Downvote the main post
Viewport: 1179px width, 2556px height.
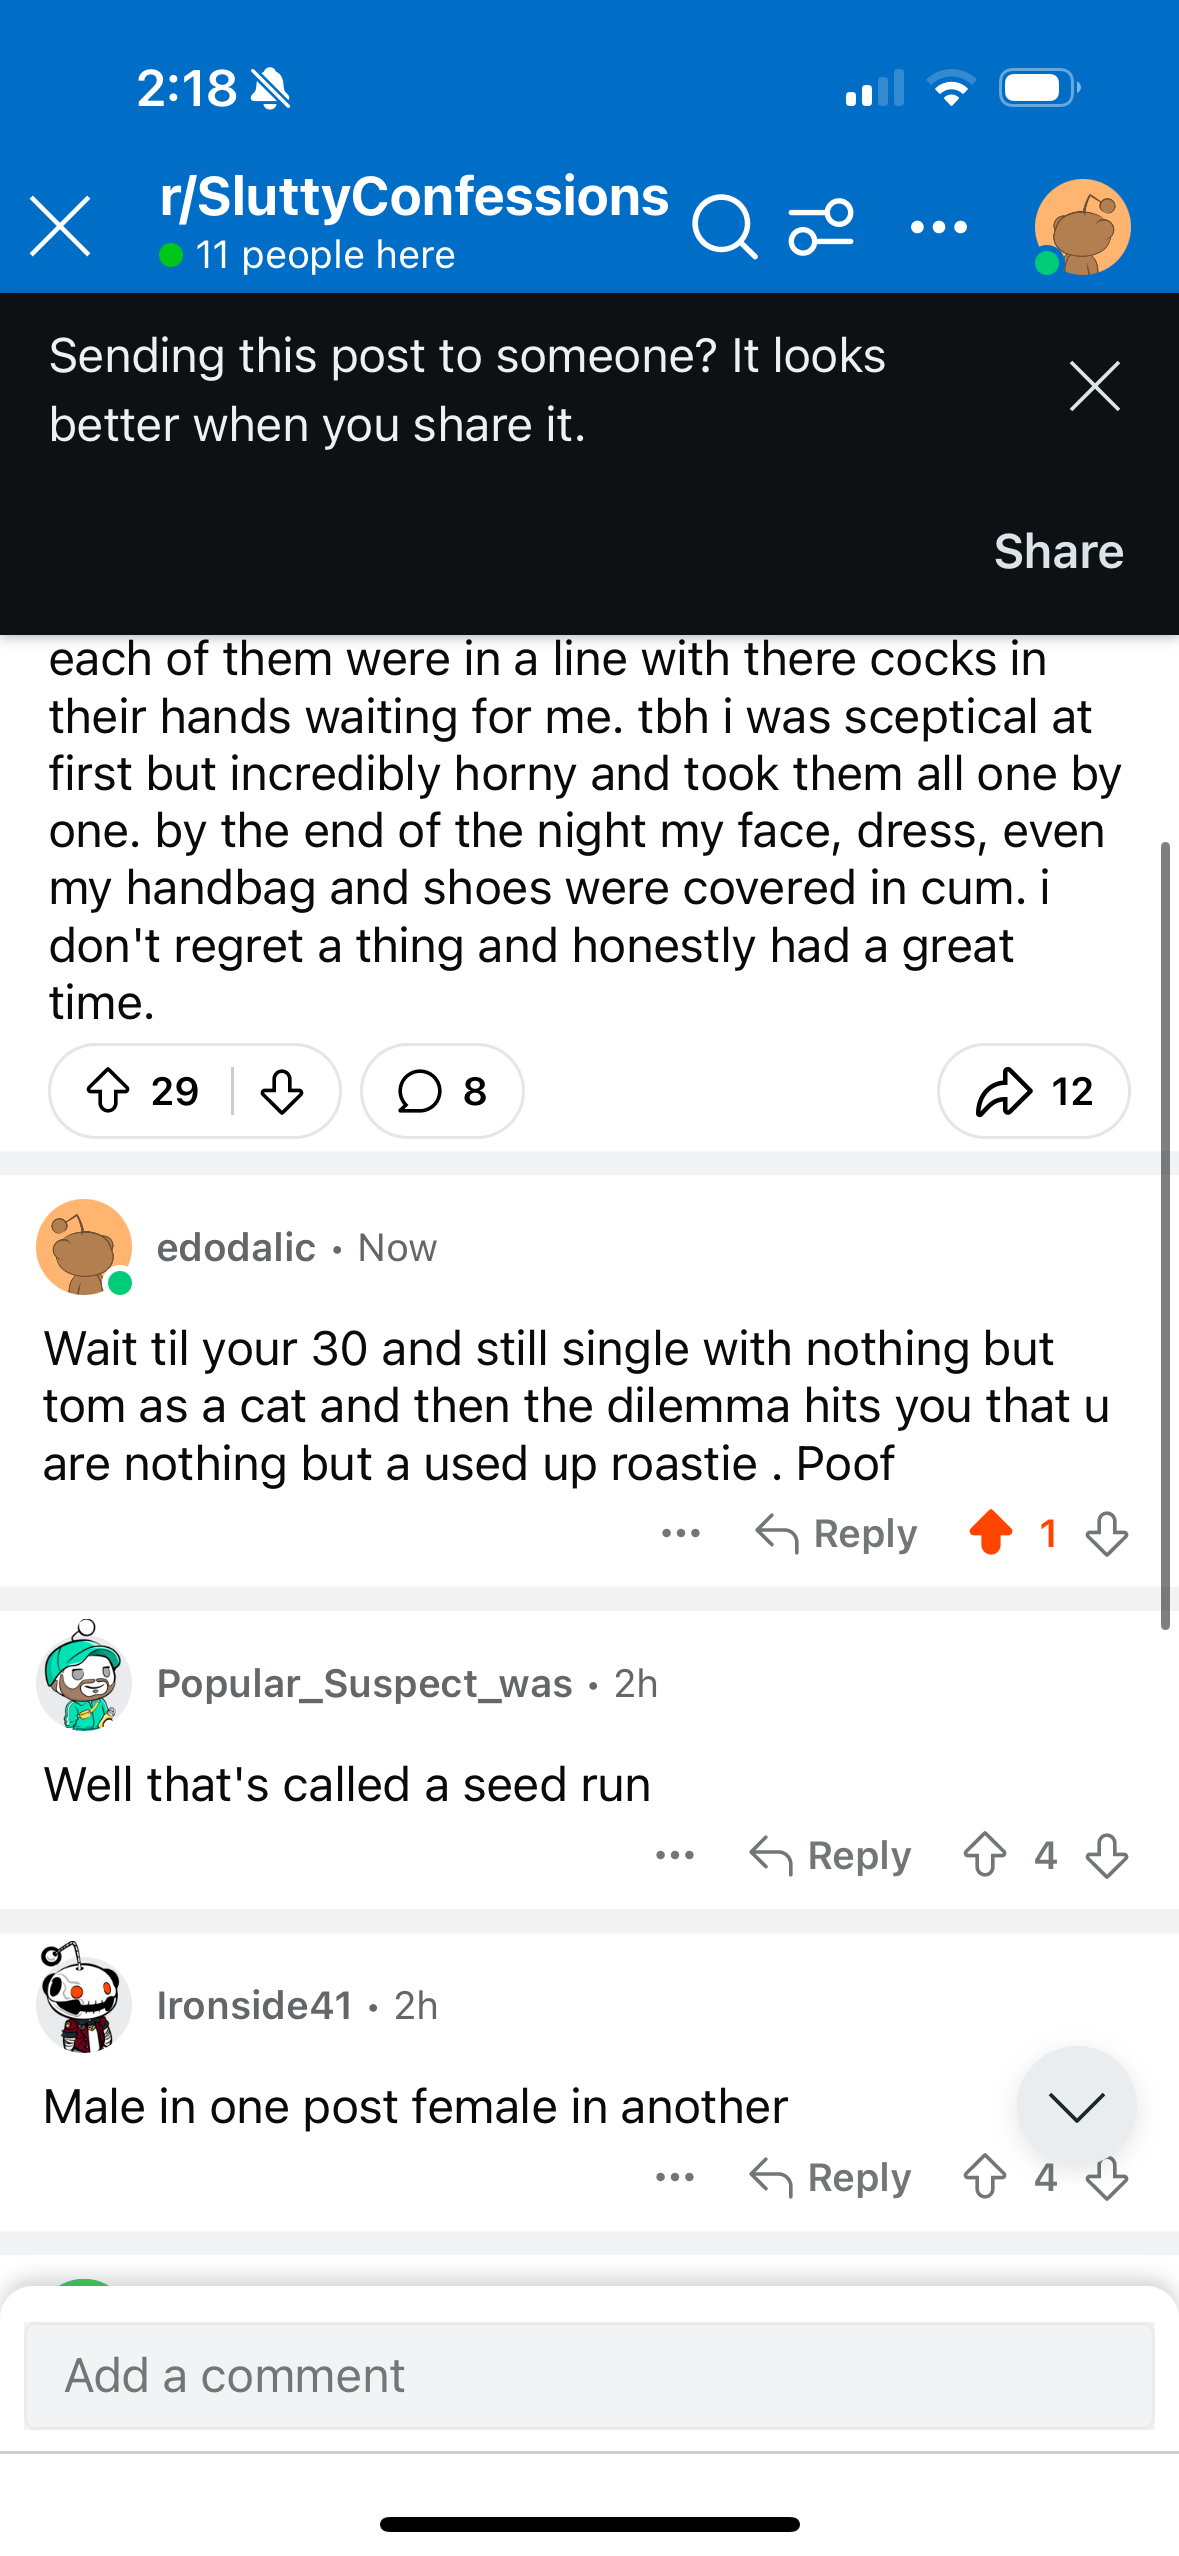283,1091
